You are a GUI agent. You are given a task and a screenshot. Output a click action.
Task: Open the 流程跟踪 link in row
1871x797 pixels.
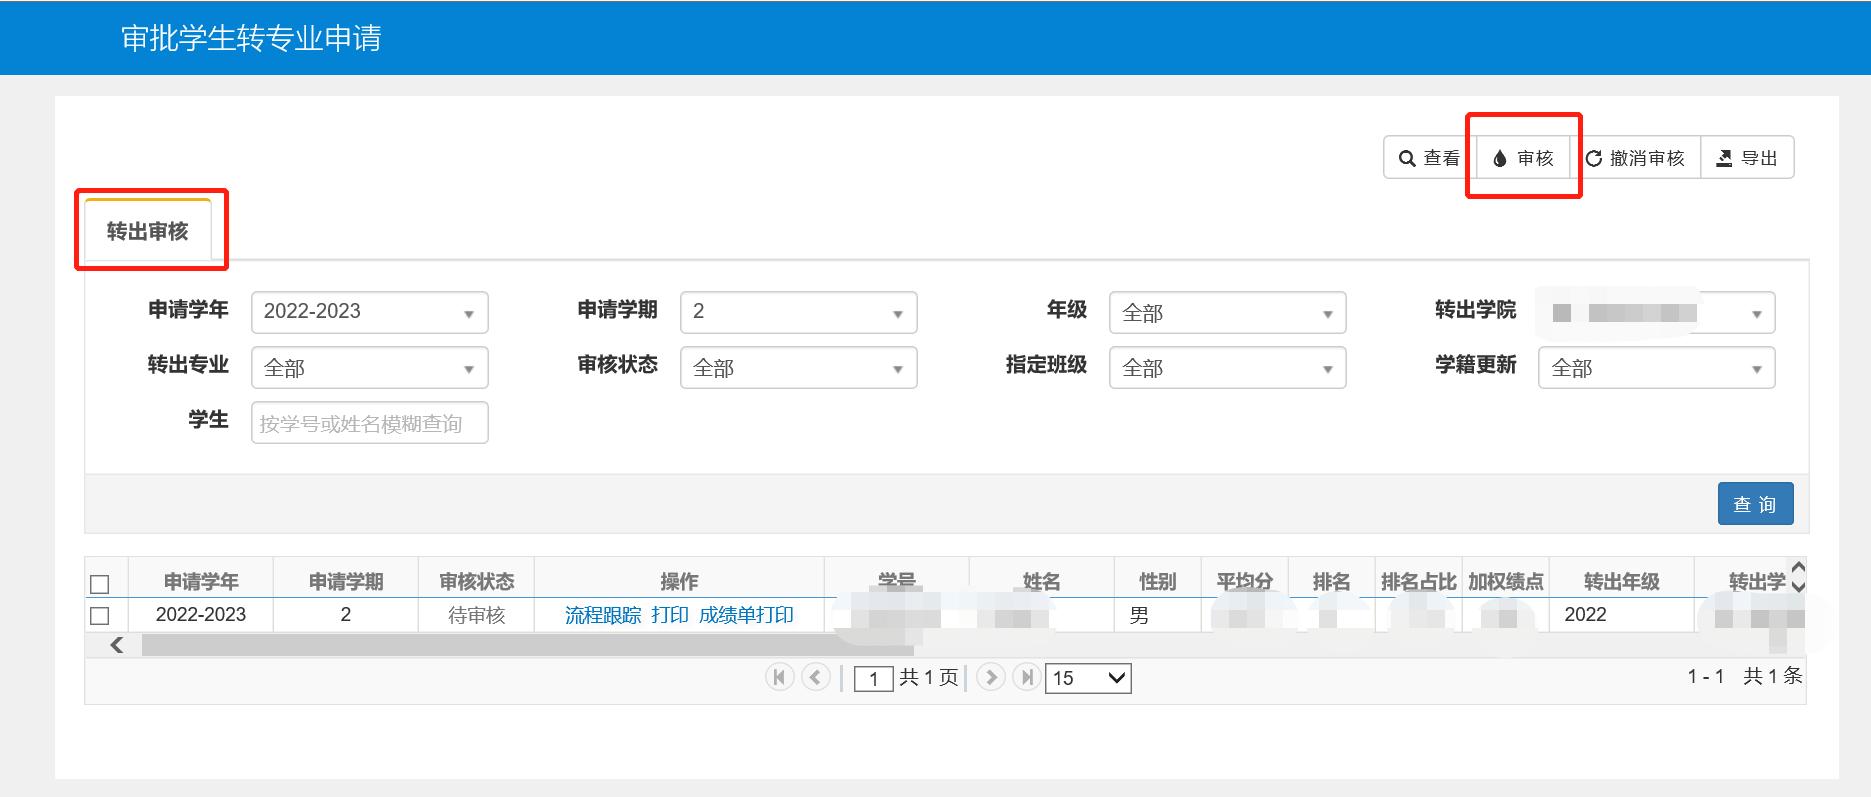point(602,615)
